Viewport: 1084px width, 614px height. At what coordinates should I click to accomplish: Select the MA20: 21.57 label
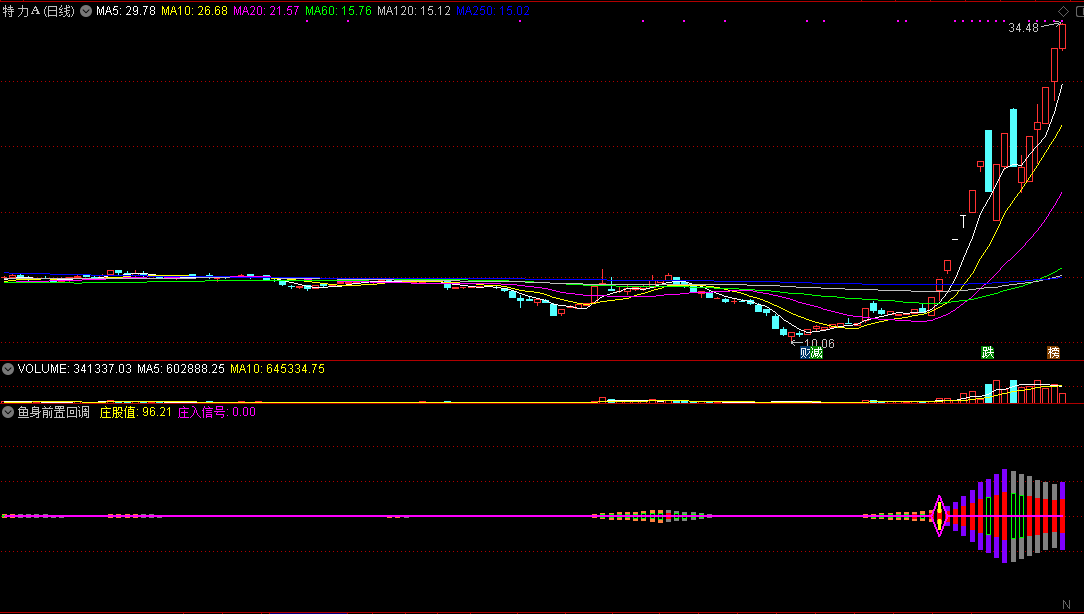266,11
